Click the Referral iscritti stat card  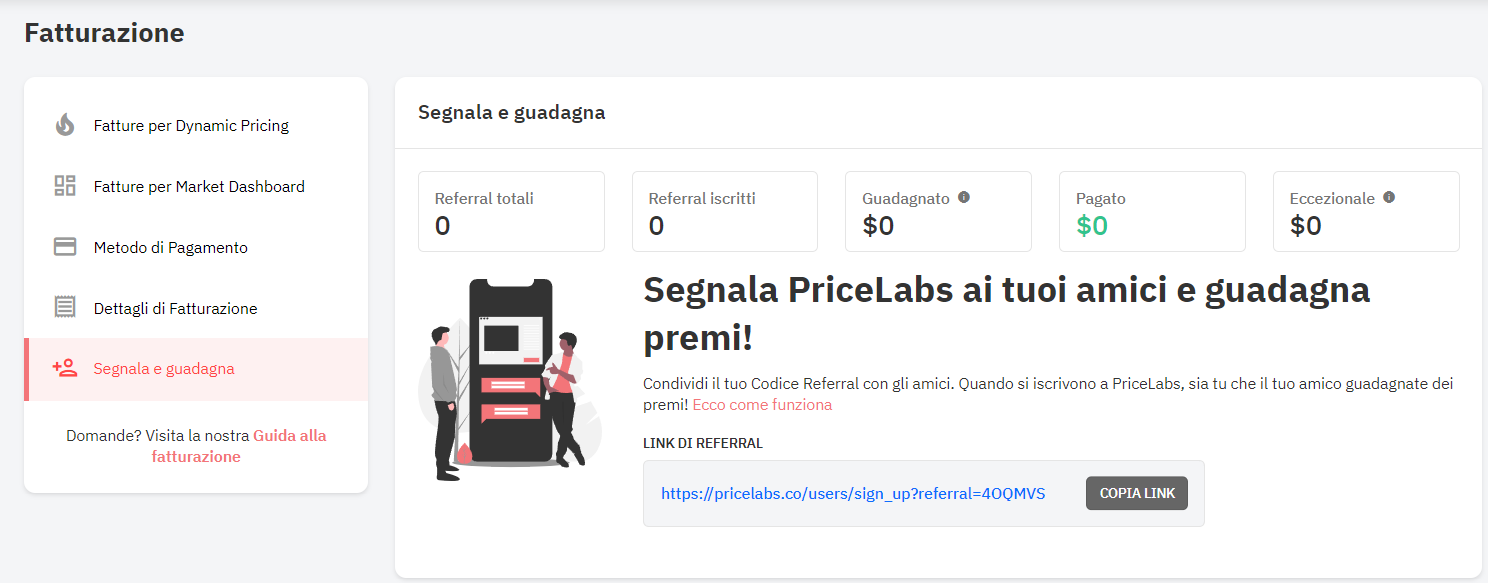(x=725, y=211)
